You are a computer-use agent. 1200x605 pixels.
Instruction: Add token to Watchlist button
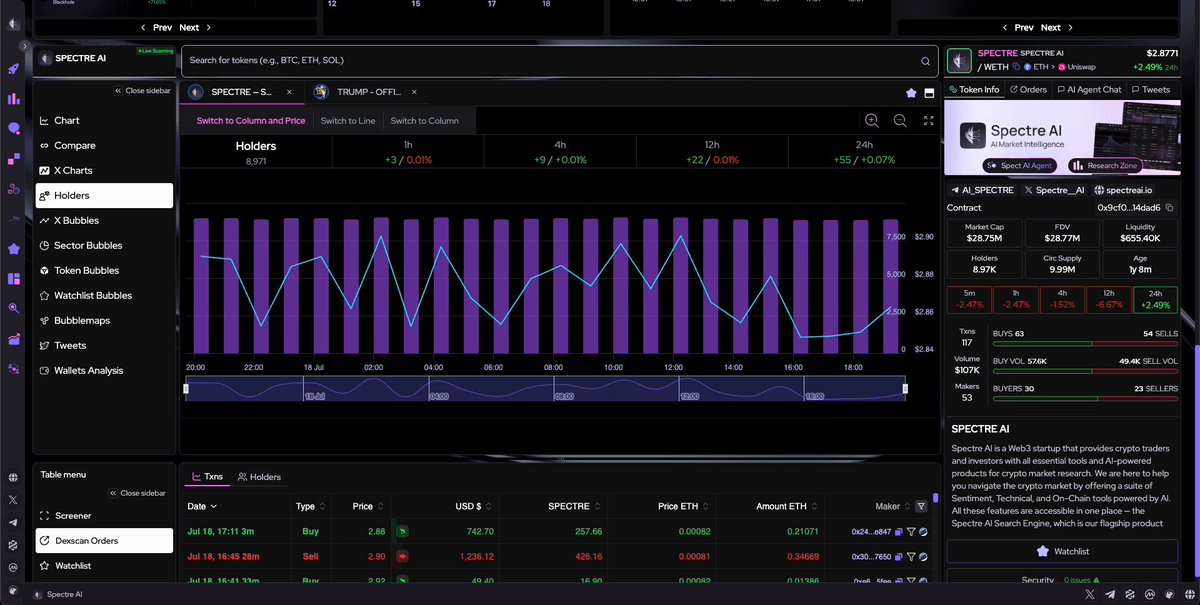[1063, 551]
